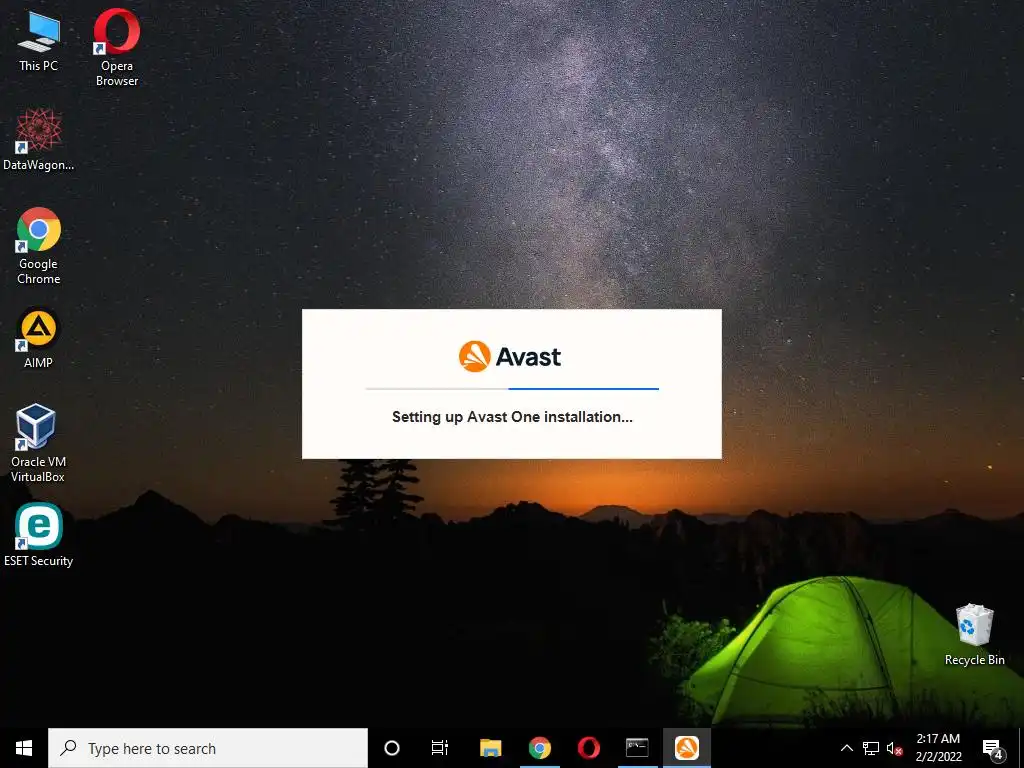Select the This PC desktop icon

(x=39, y=42)
